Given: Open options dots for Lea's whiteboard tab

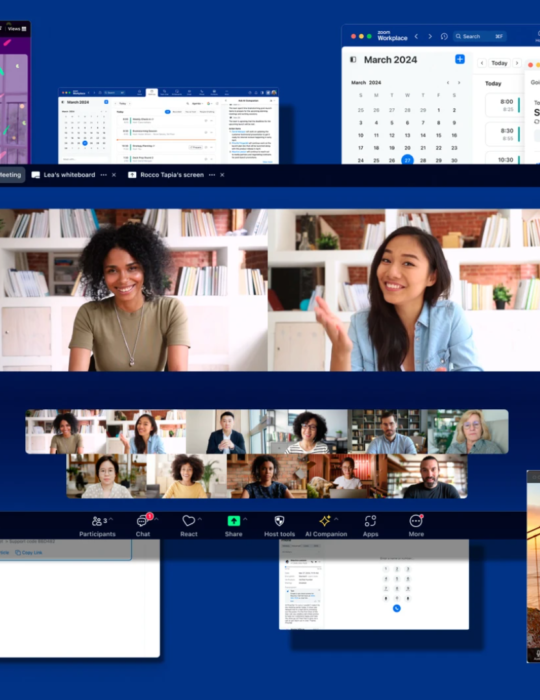Looking at the screenshot, I should 104,175.
